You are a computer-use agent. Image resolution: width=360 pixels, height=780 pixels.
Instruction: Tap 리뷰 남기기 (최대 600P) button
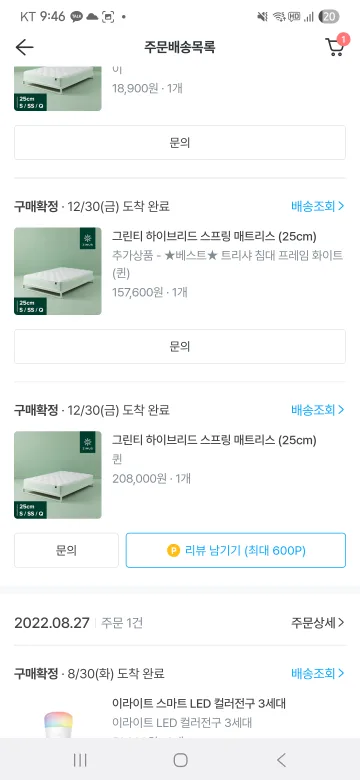(x=236, y=551)
